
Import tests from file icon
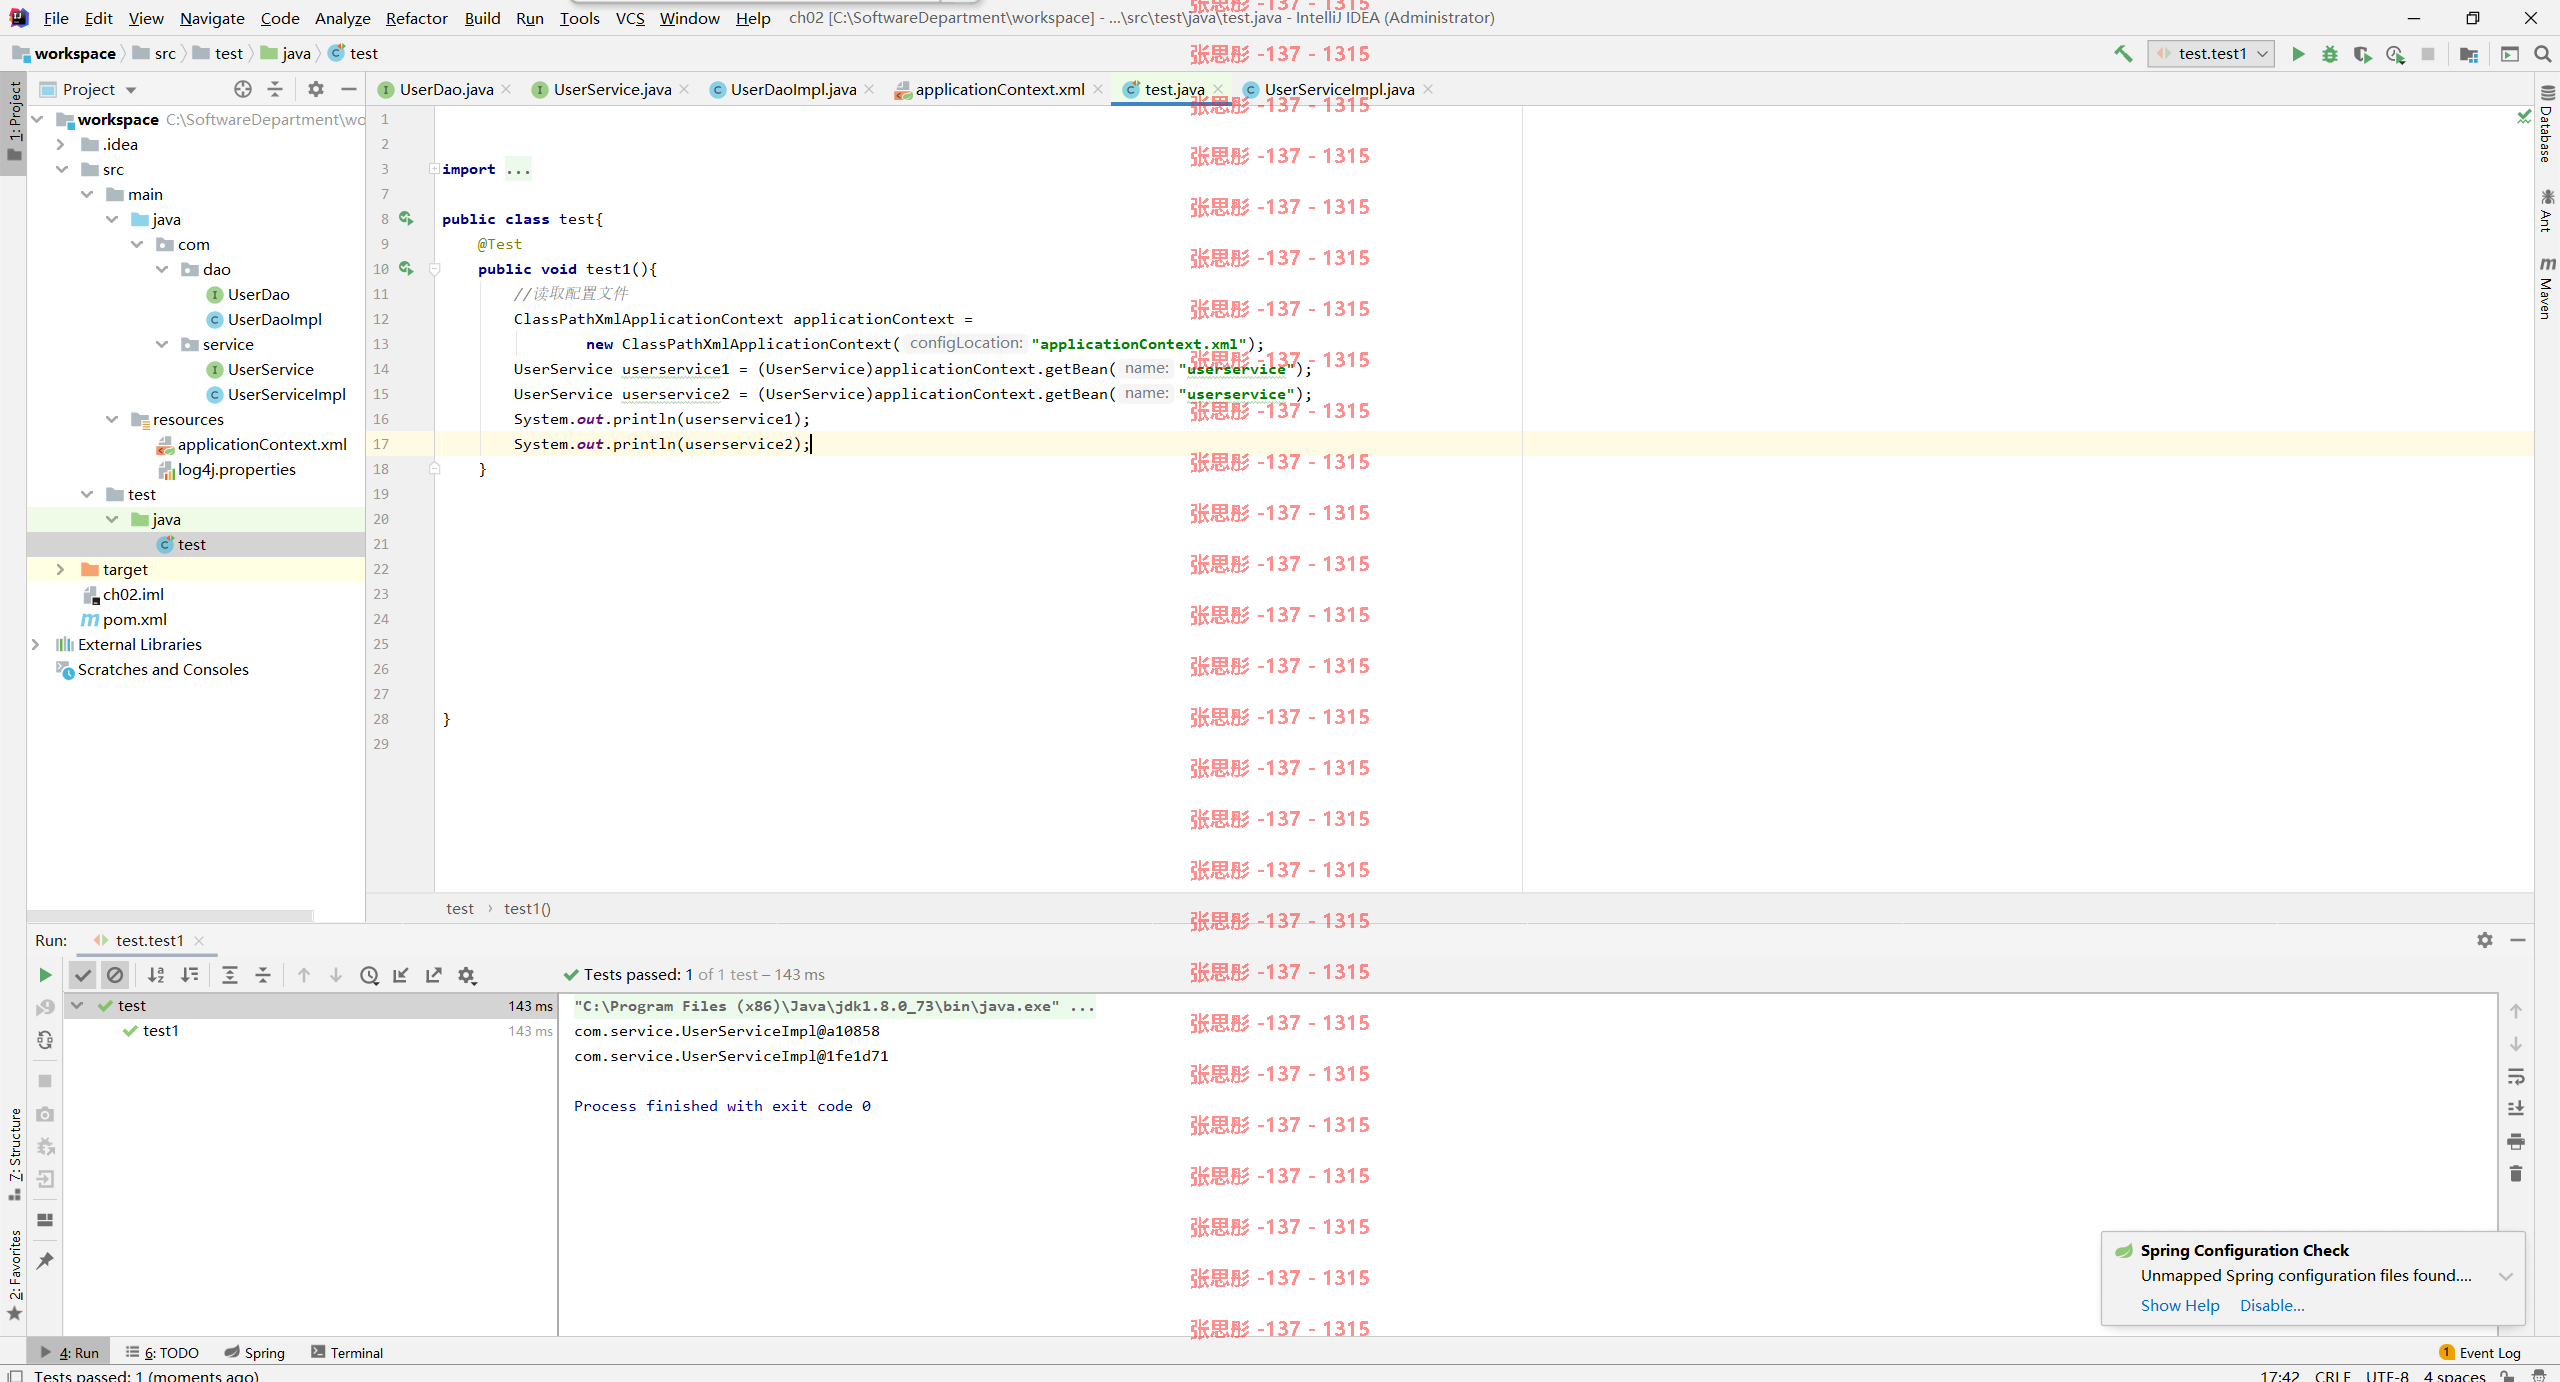(x=401, y=975)
